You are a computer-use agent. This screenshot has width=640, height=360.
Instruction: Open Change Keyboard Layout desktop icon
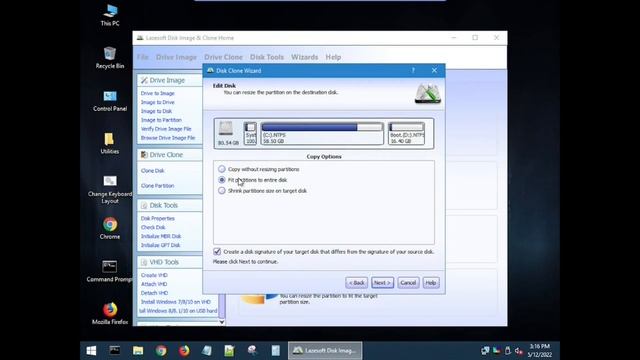(x=110, y=189)
